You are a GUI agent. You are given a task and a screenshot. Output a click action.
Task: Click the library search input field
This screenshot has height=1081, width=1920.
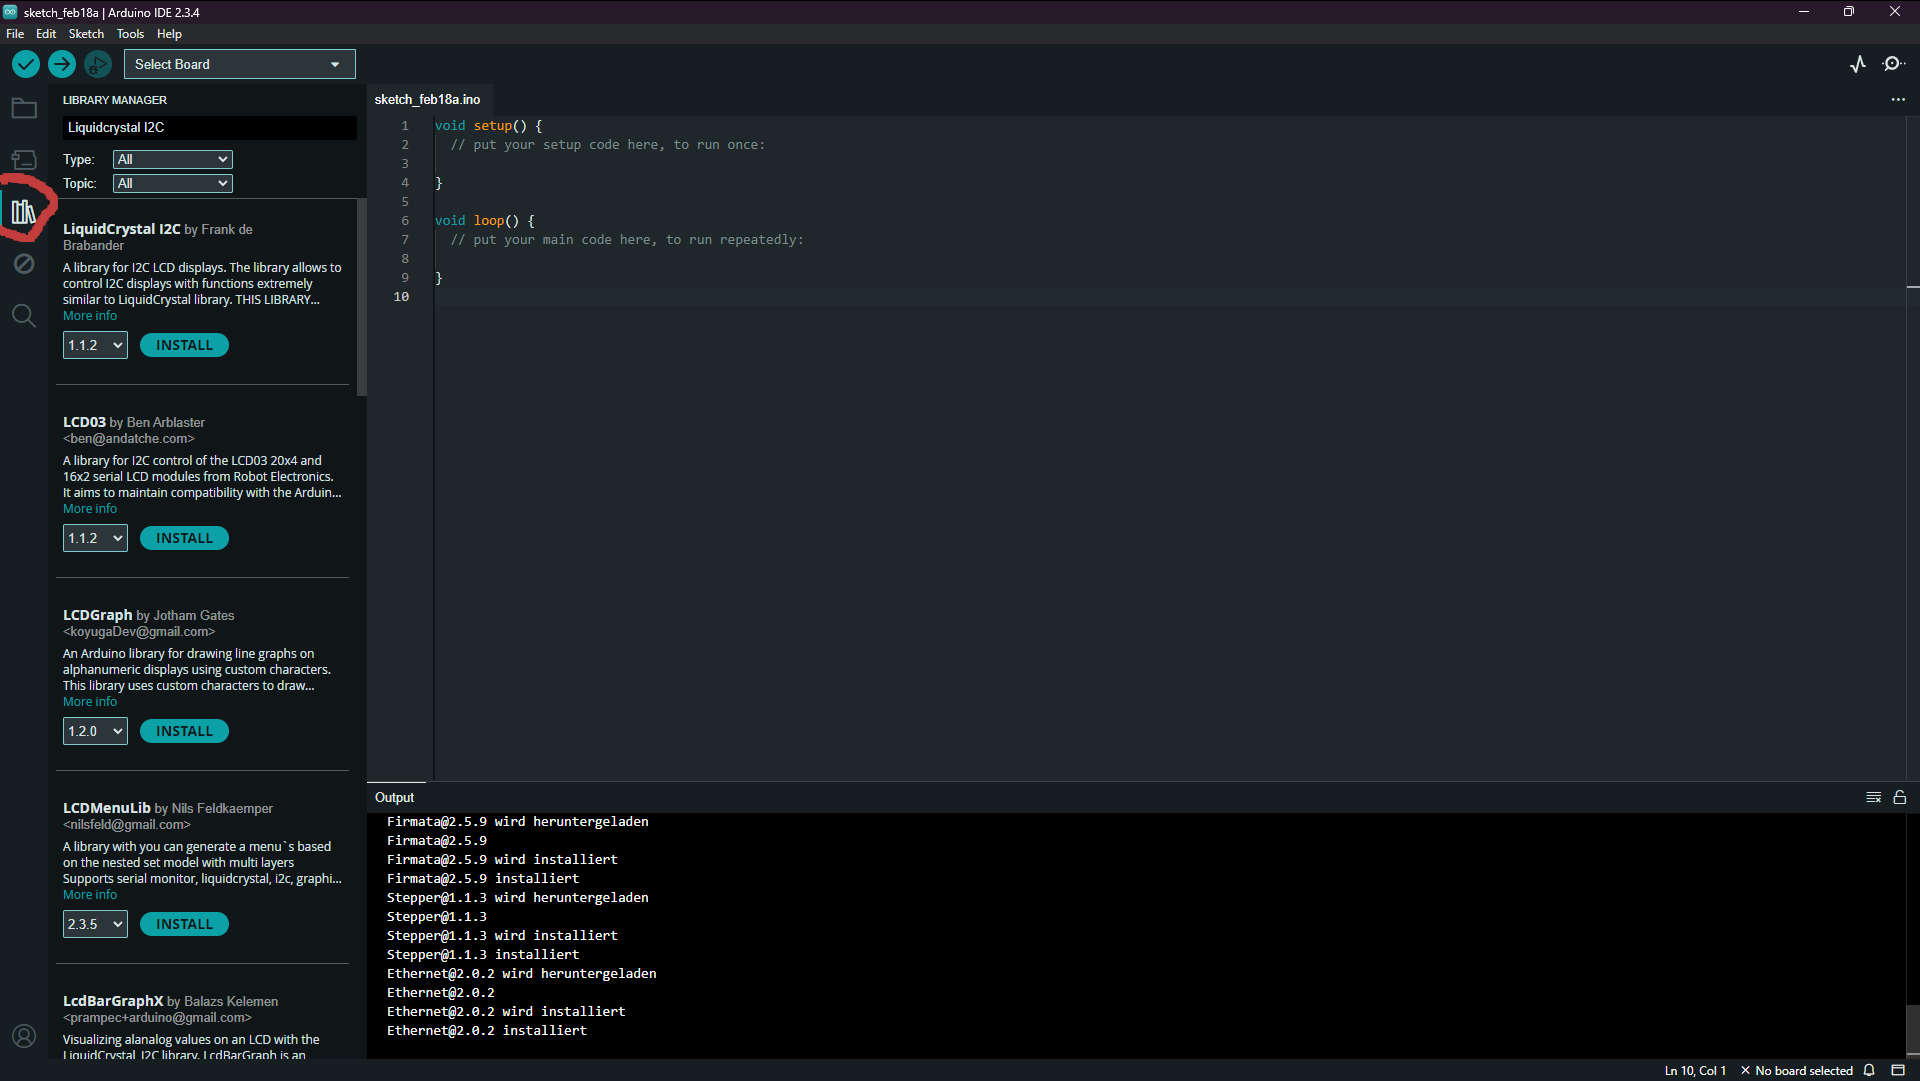point(209,127)
